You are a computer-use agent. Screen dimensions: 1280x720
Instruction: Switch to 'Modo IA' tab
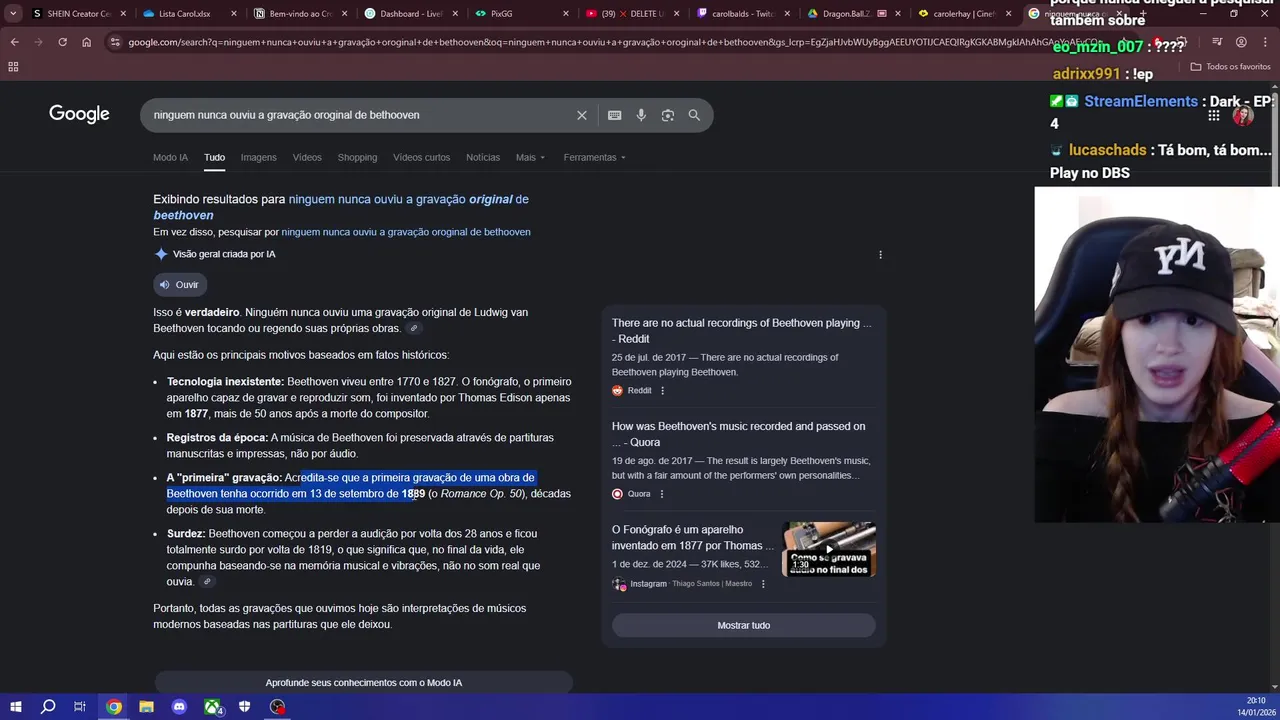[170, 157]
